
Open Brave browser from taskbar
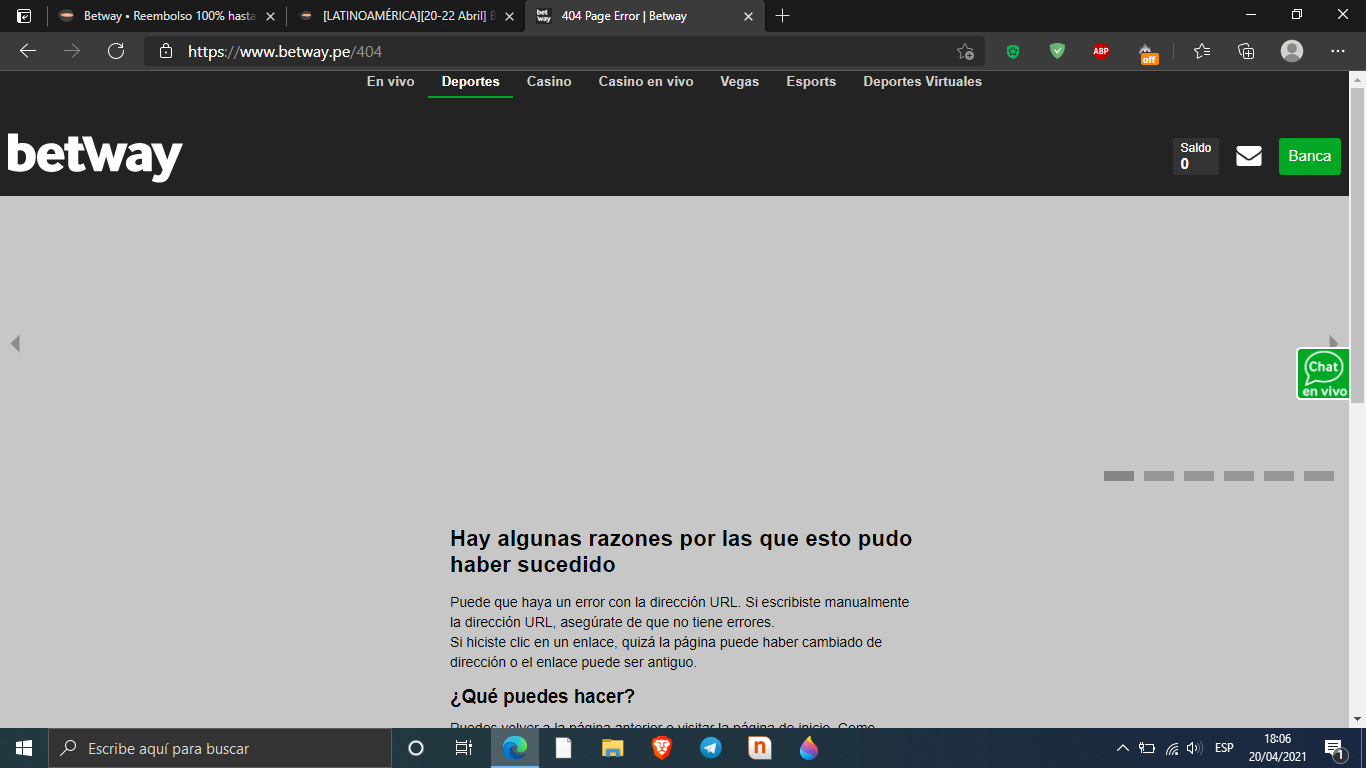(x=662, y=748)
